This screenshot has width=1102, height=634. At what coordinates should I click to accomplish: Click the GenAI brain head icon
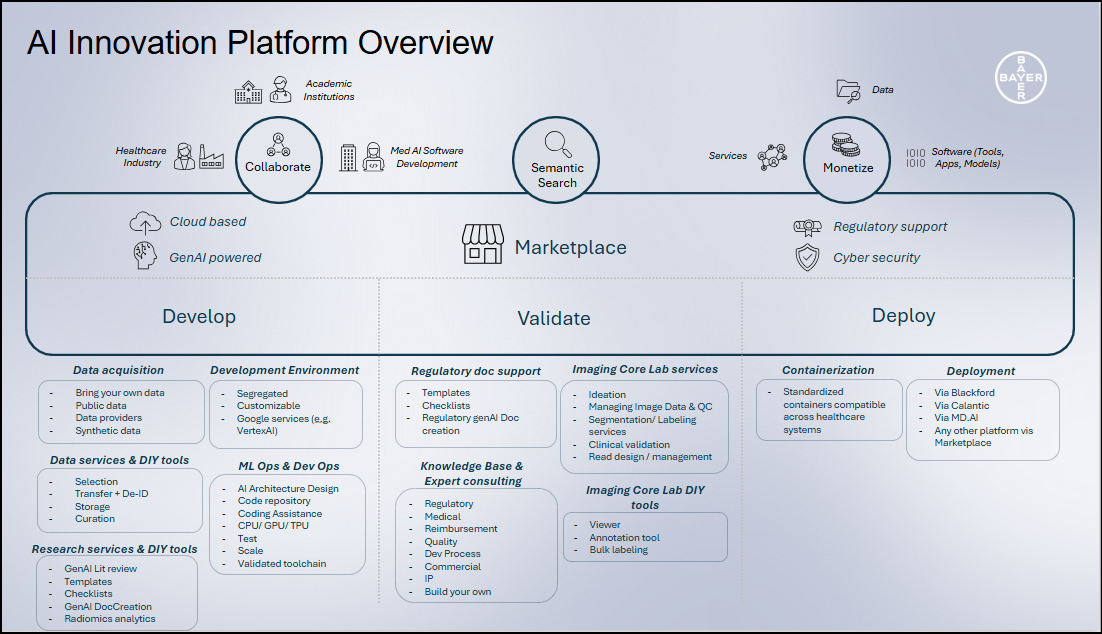click(x=146, y=256)
